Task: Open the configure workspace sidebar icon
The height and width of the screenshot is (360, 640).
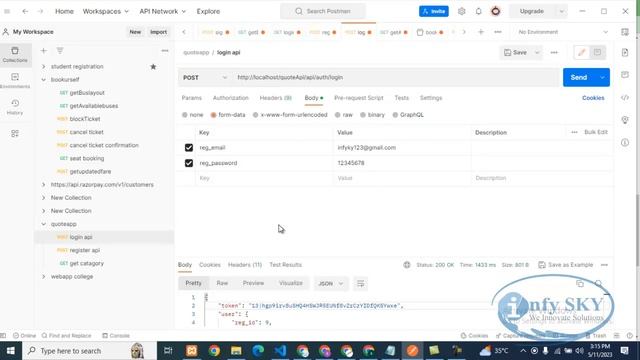Action: 15,133
